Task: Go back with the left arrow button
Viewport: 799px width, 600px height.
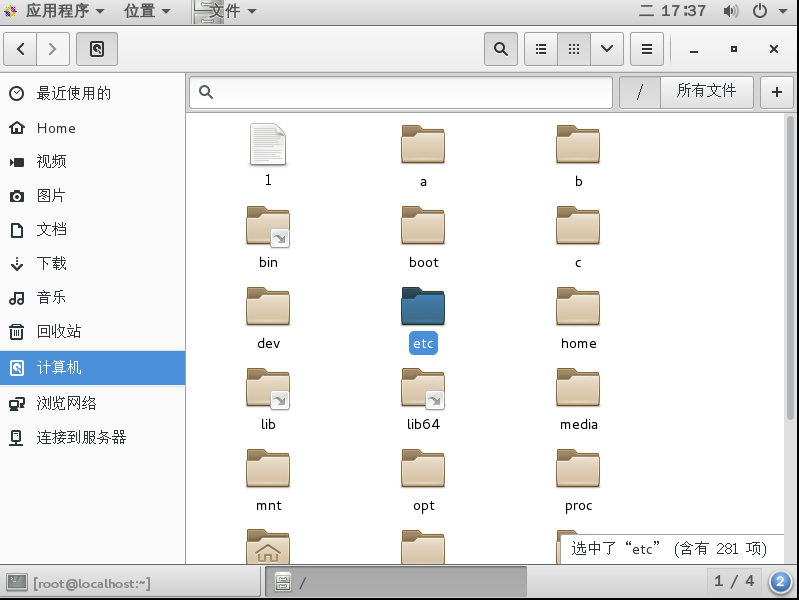Action: 20,49
